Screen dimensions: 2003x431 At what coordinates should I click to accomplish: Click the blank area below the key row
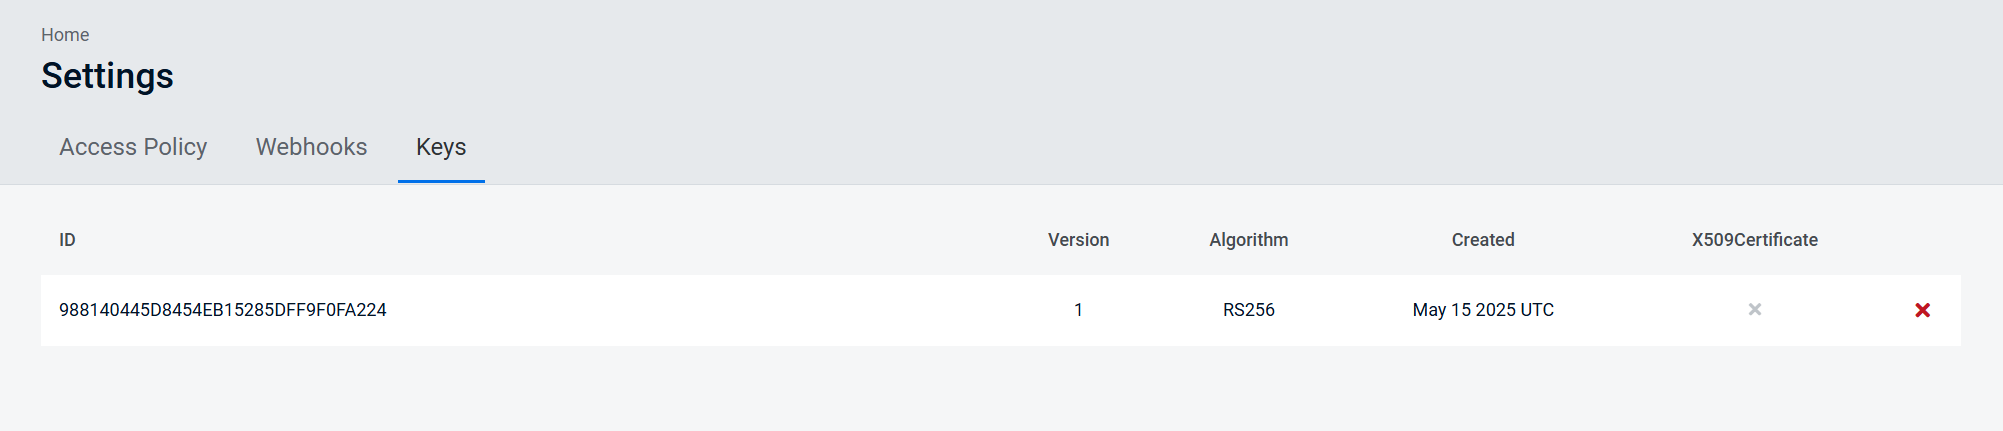[1000, 390]
